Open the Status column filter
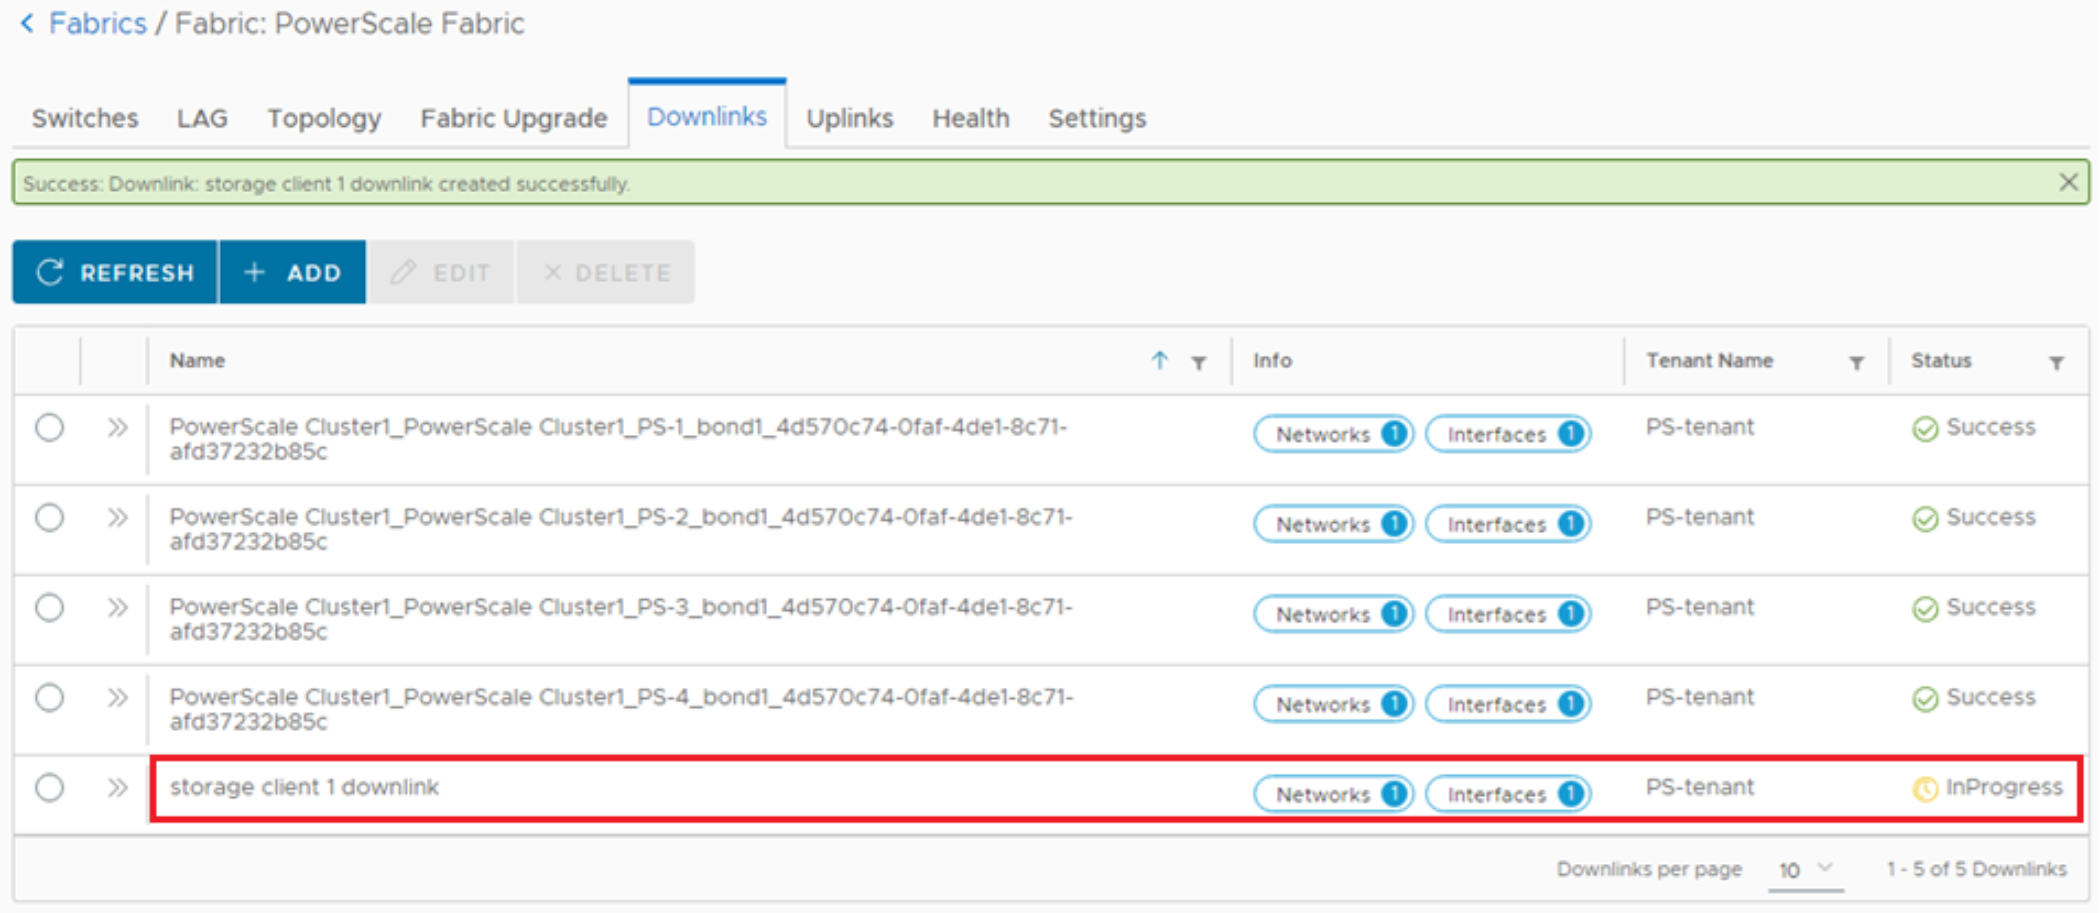The width and height of the screenshot is (2100, 913). [x=2056, y=362]
